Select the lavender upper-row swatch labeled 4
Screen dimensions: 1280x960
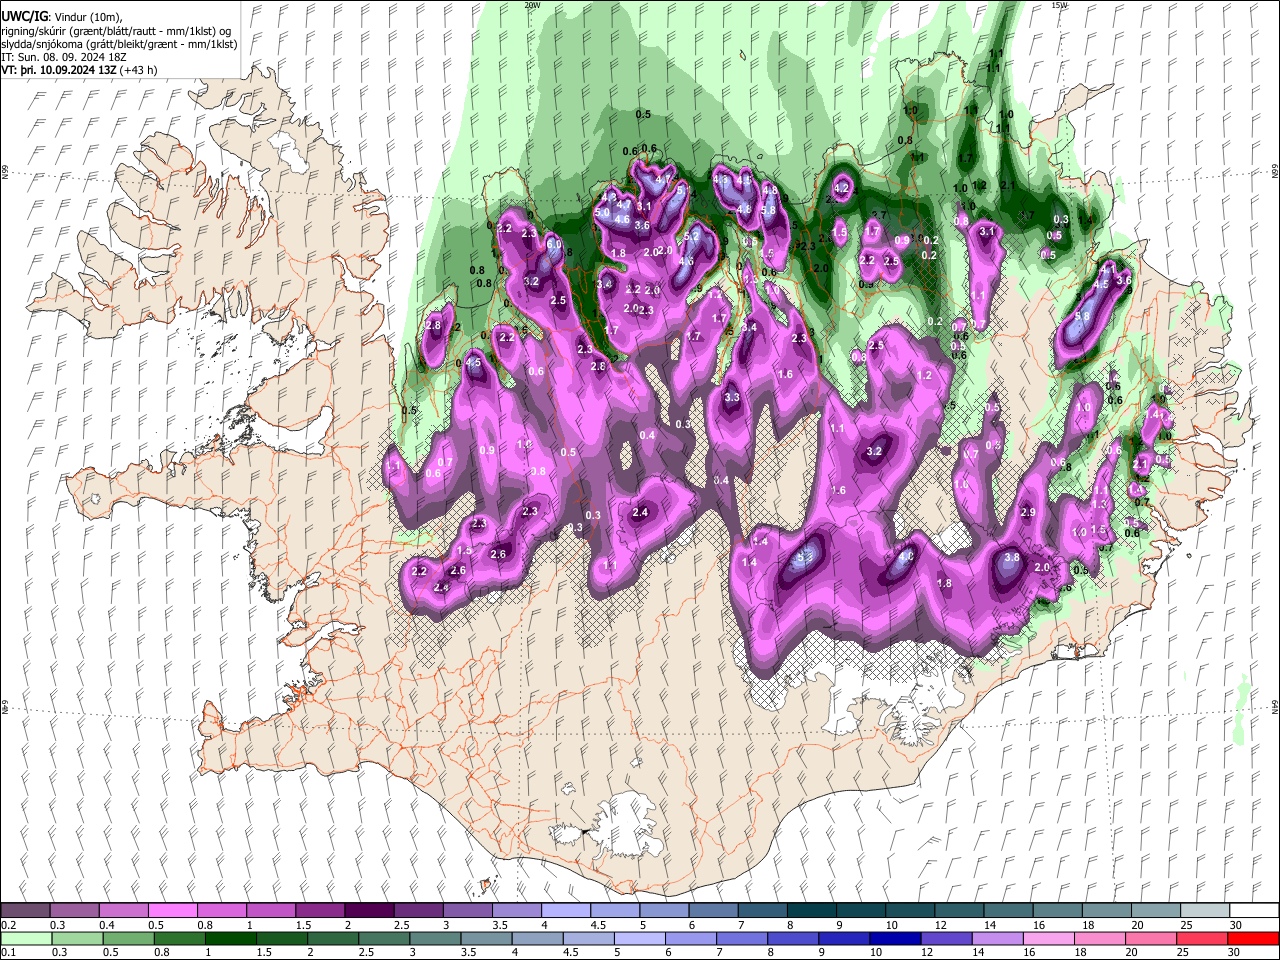pos(565,910)
